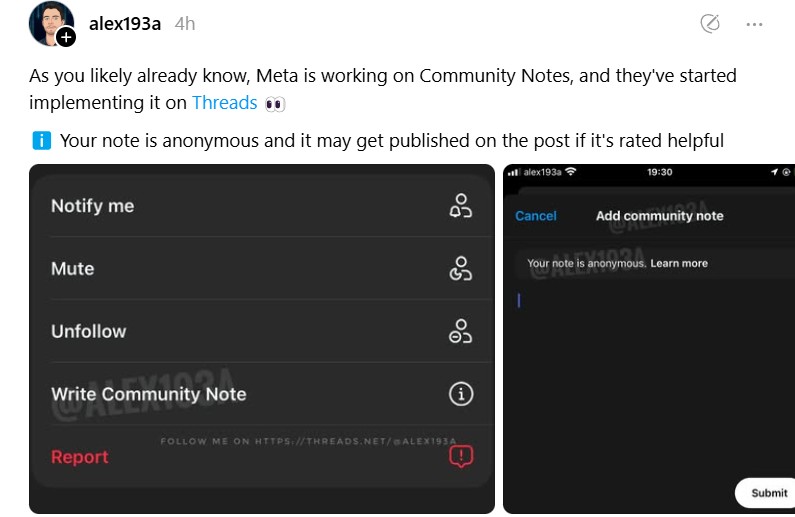The width and height of the screenshot is (795, 517).
Task: Open the blue Threads link
Action: (x=225, y=103)
